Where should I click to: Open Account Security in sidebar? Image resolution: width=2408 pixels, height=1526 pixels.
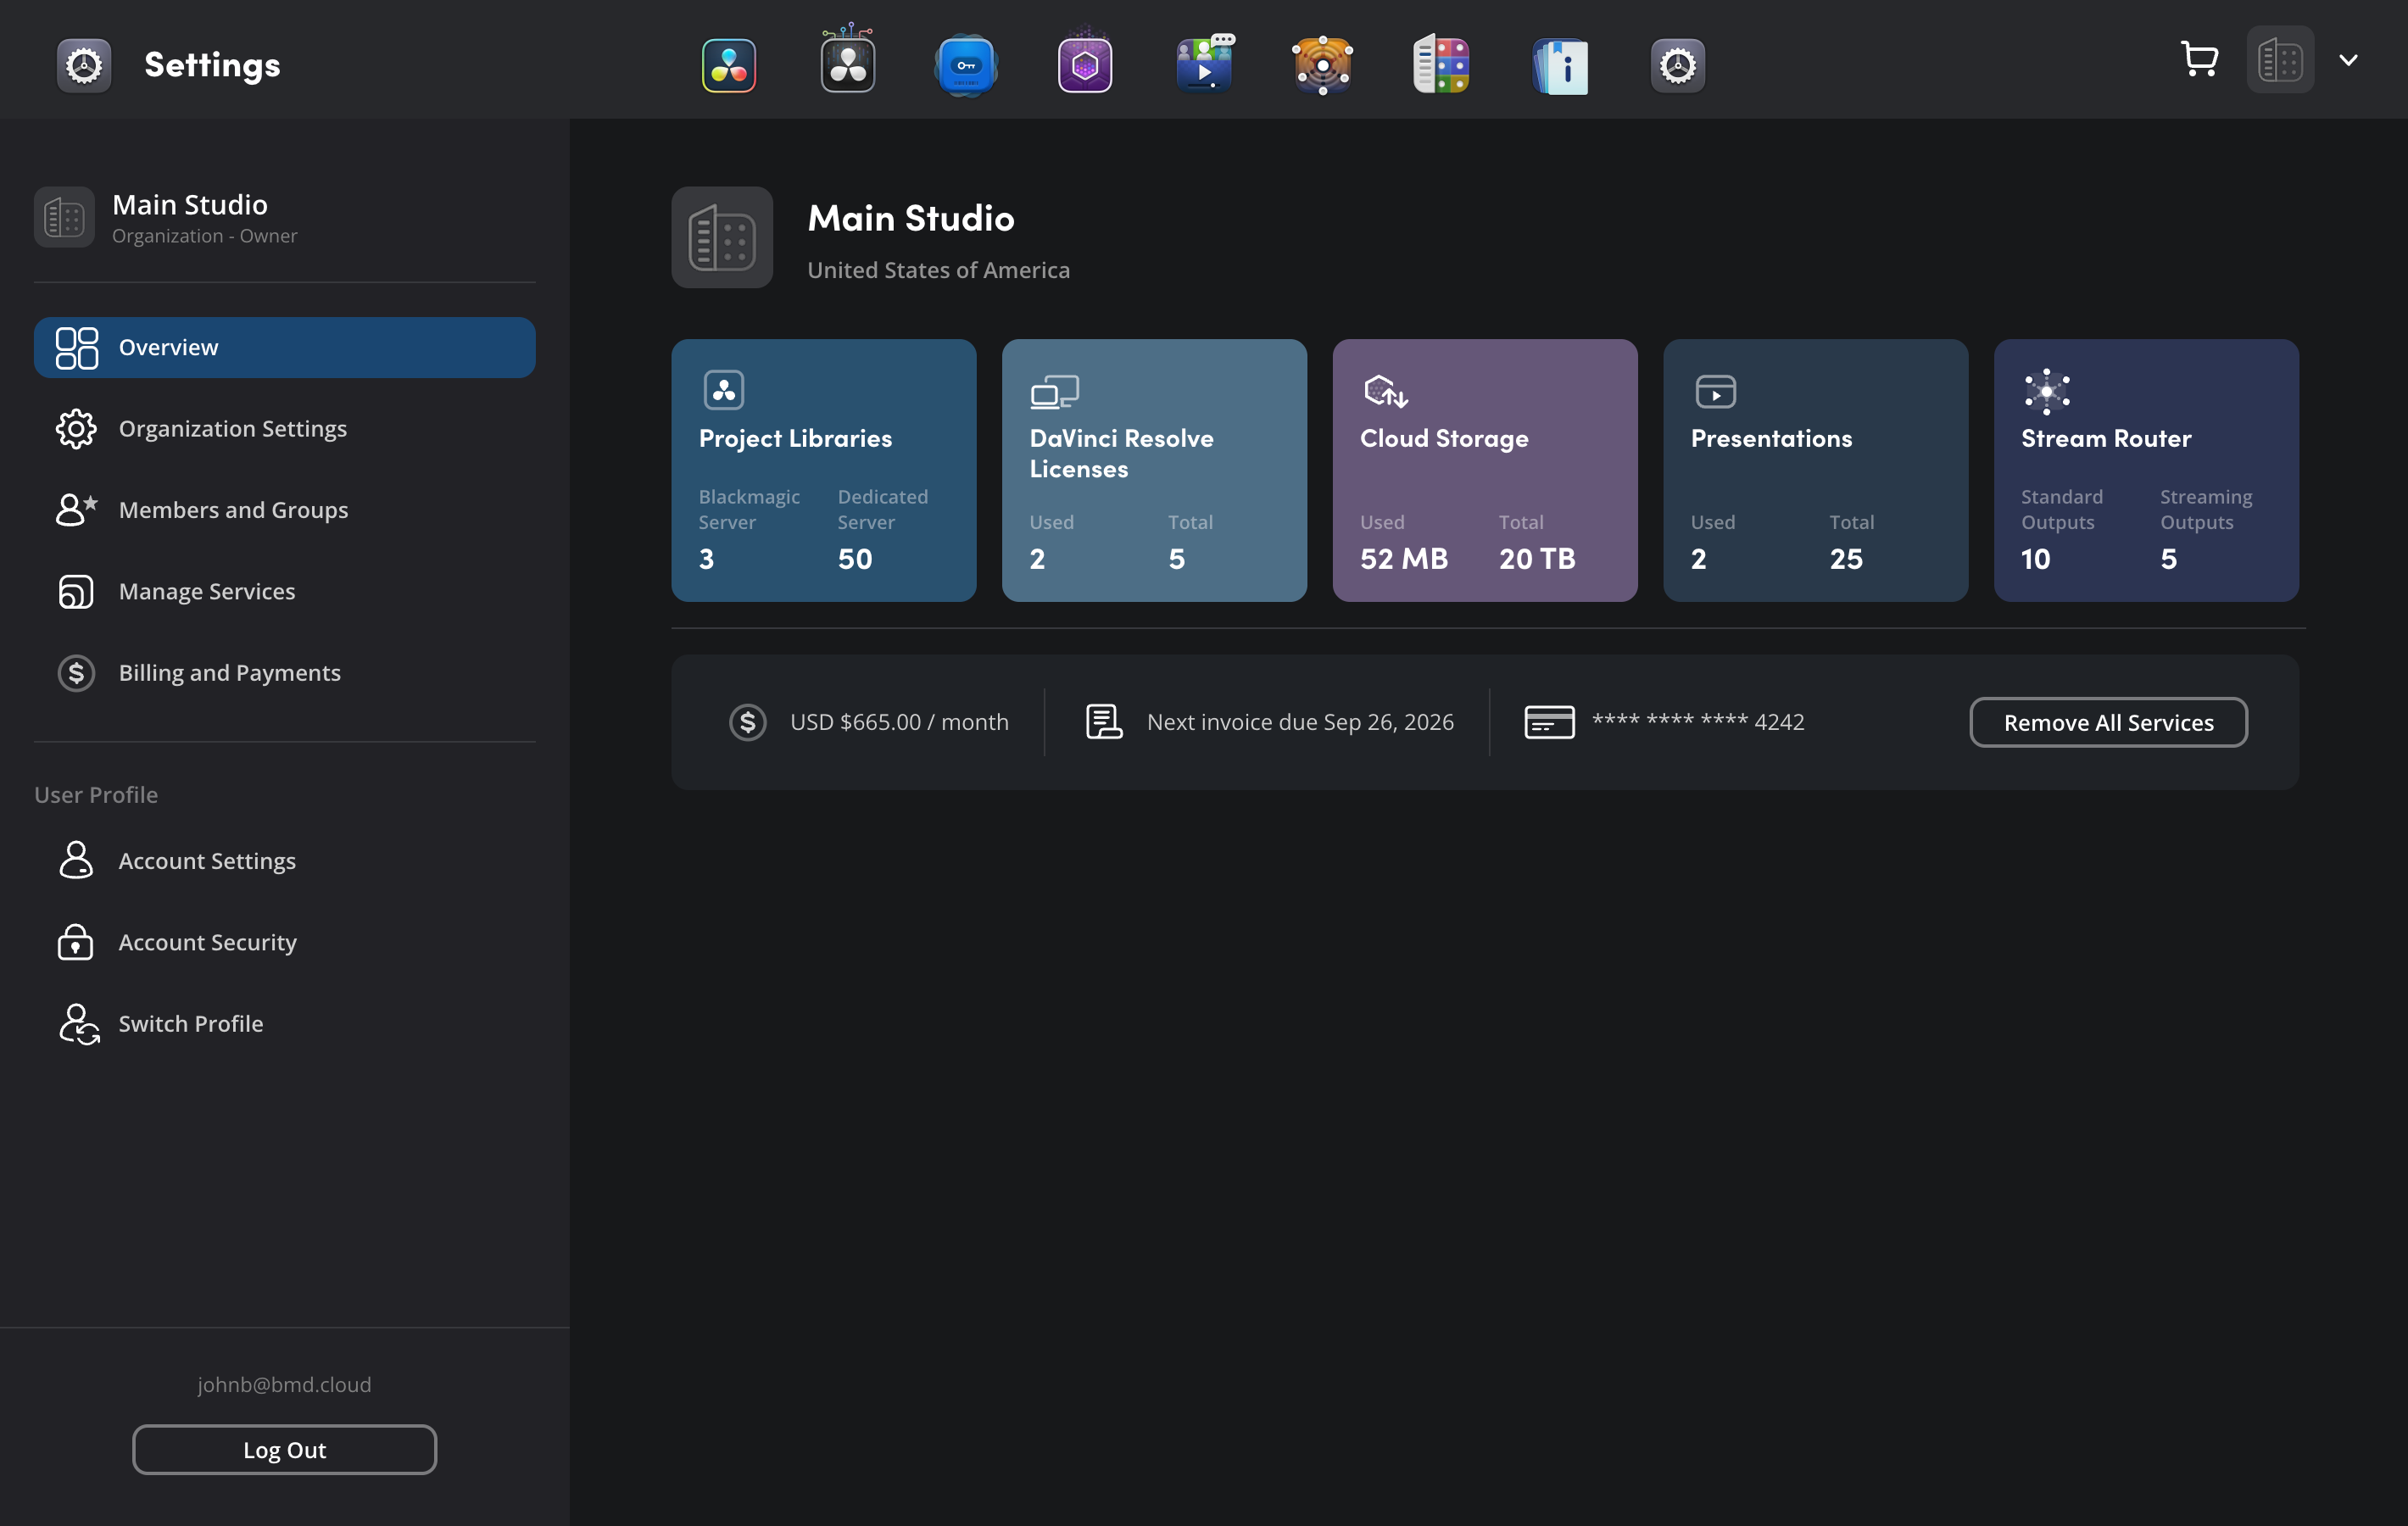[285, 943]
